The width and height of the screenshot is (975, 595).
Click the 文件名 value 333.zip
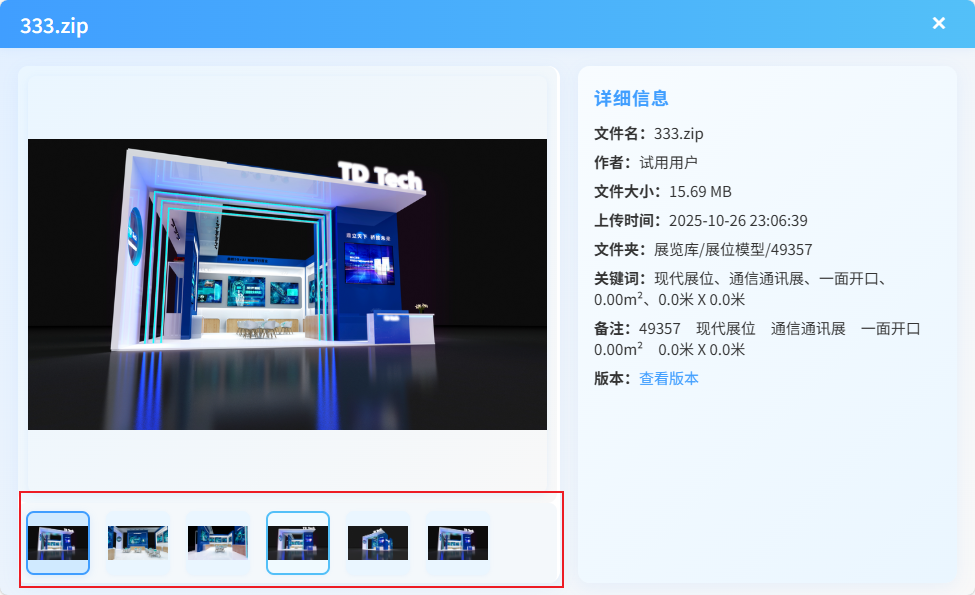tap(679, 133)
